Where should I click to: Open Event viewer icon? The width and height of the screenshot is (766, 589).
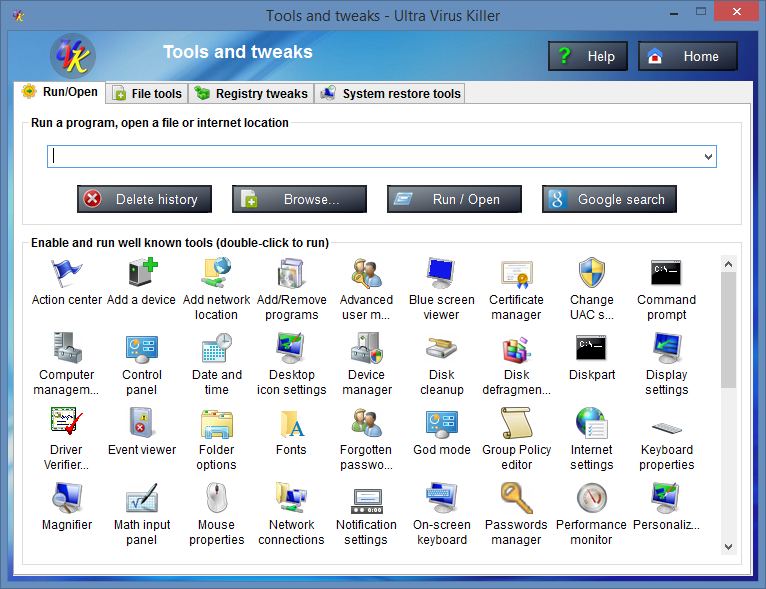142,423
